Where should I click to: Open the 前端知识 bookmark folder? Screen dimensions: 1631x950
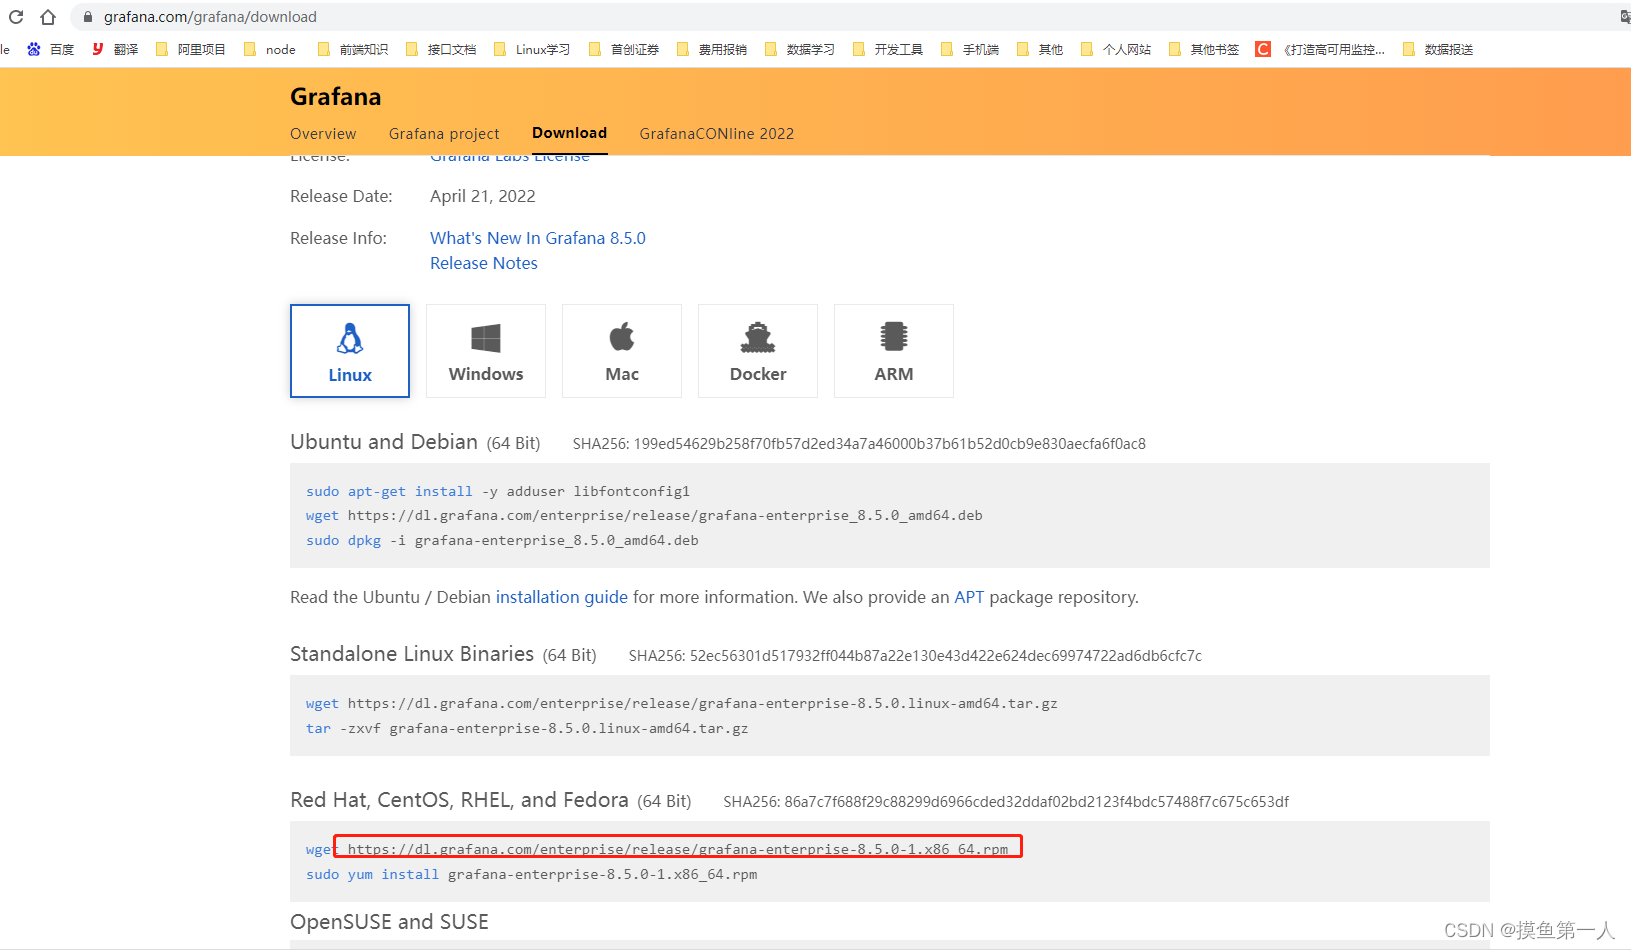click(x=353, y=49)
